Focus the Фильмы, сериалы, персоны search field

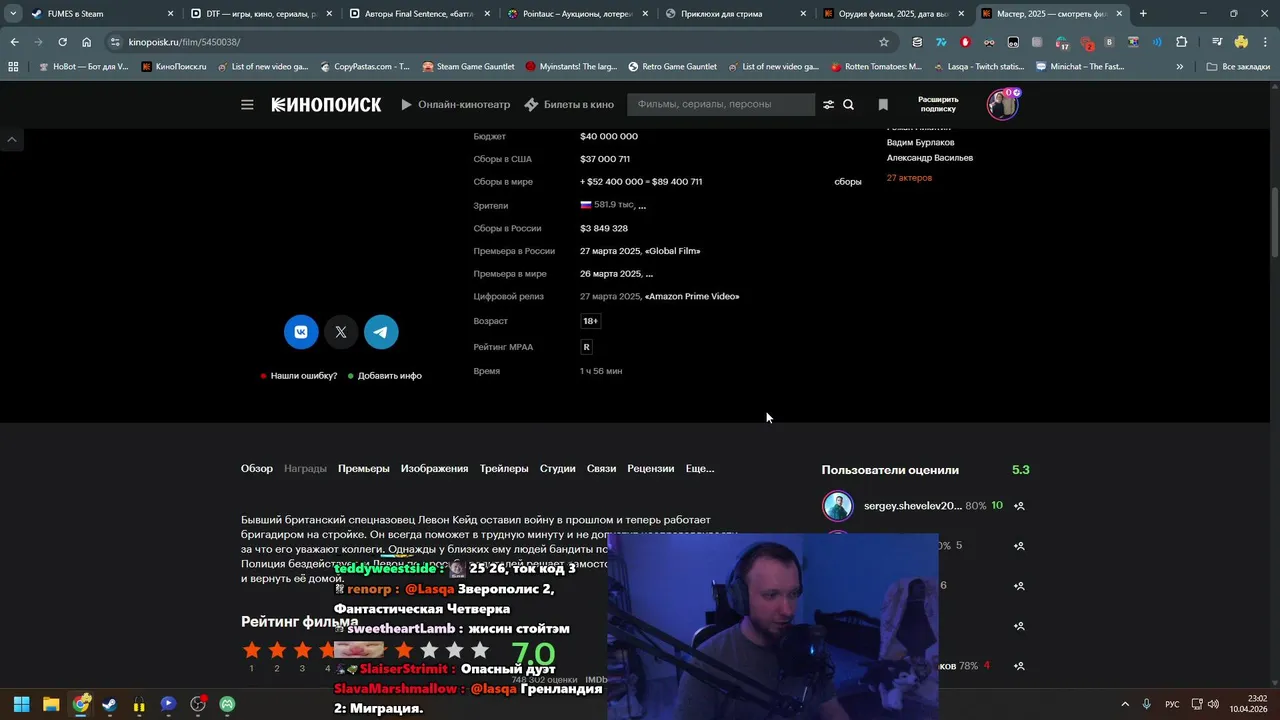[x=721, y=104]
